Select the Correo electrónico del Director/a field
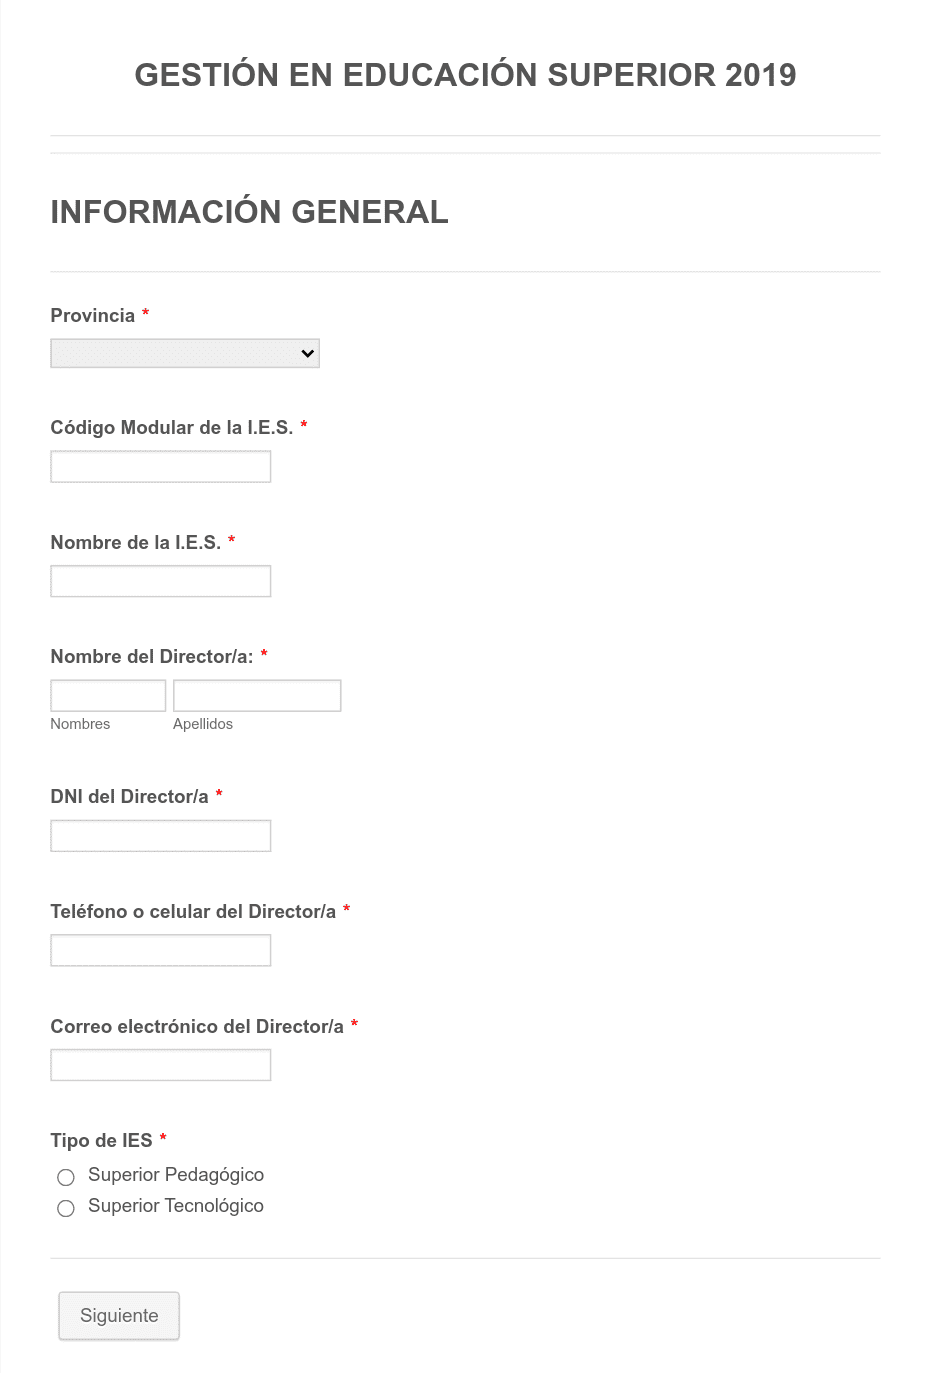 [161, 1065]
